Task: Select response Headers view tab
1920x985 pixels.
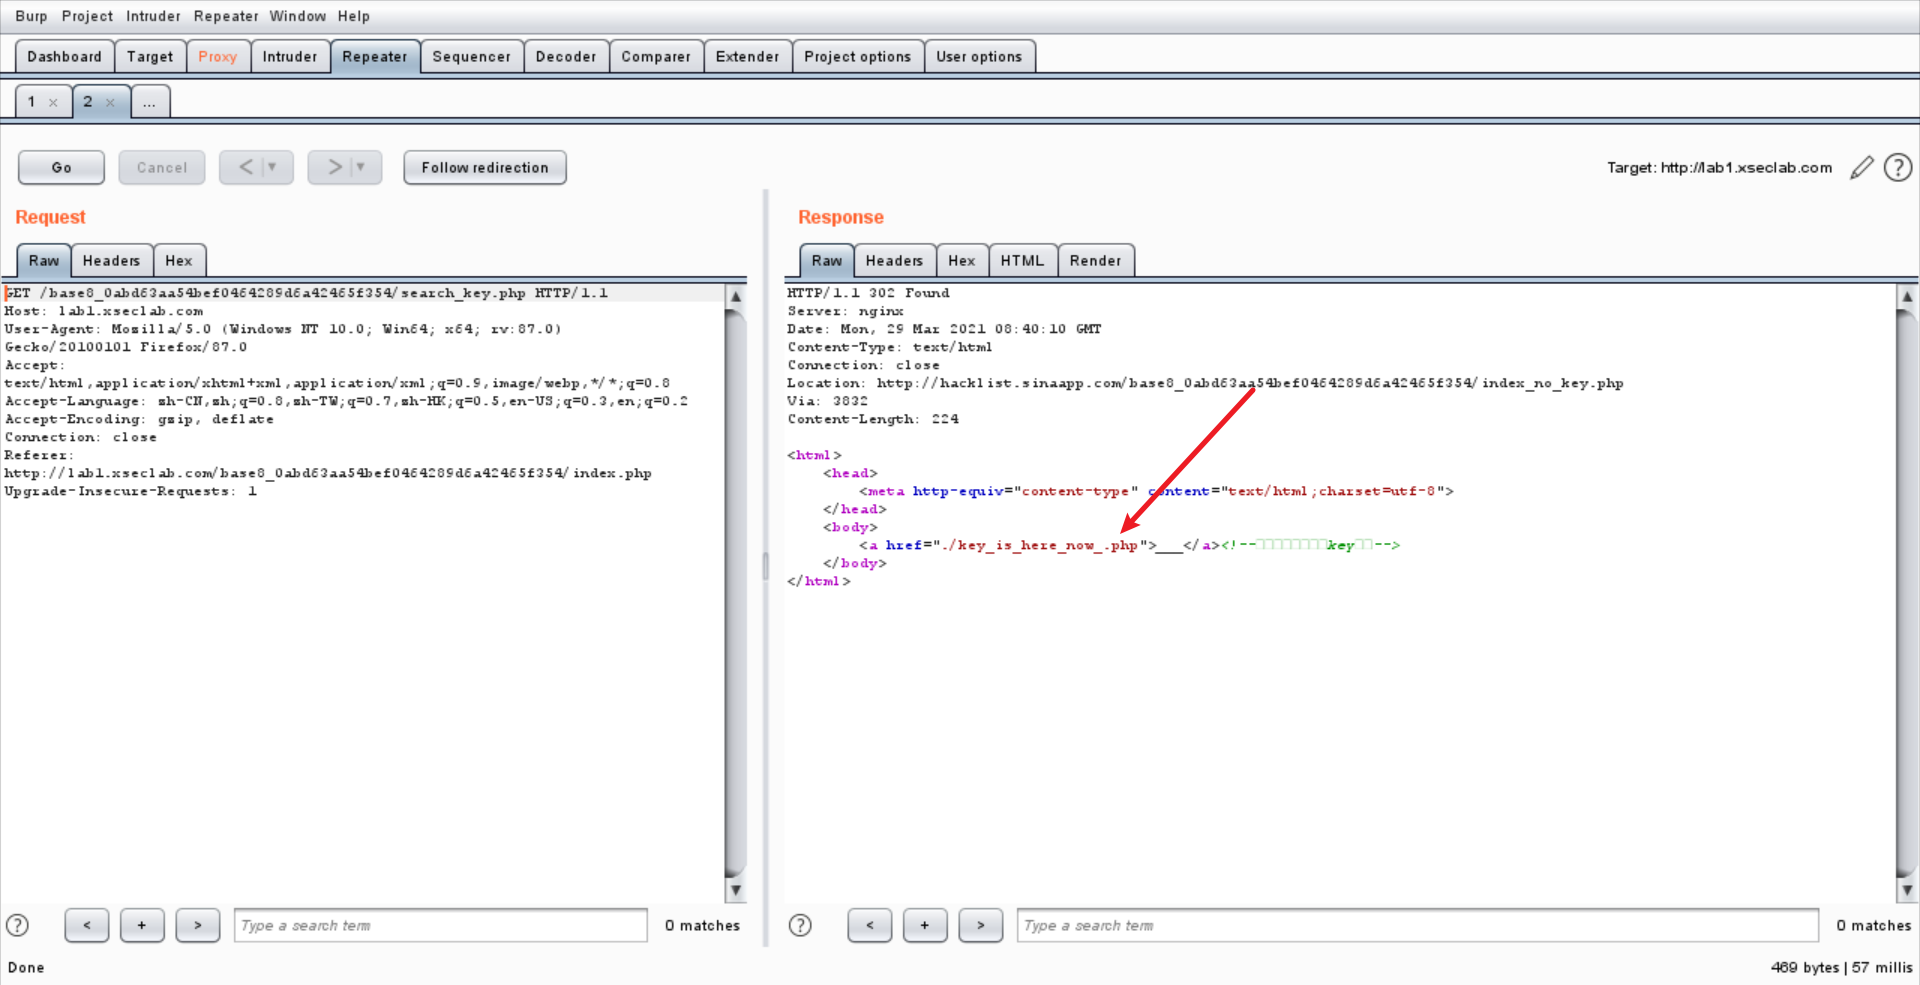Action: pos(894,260)
